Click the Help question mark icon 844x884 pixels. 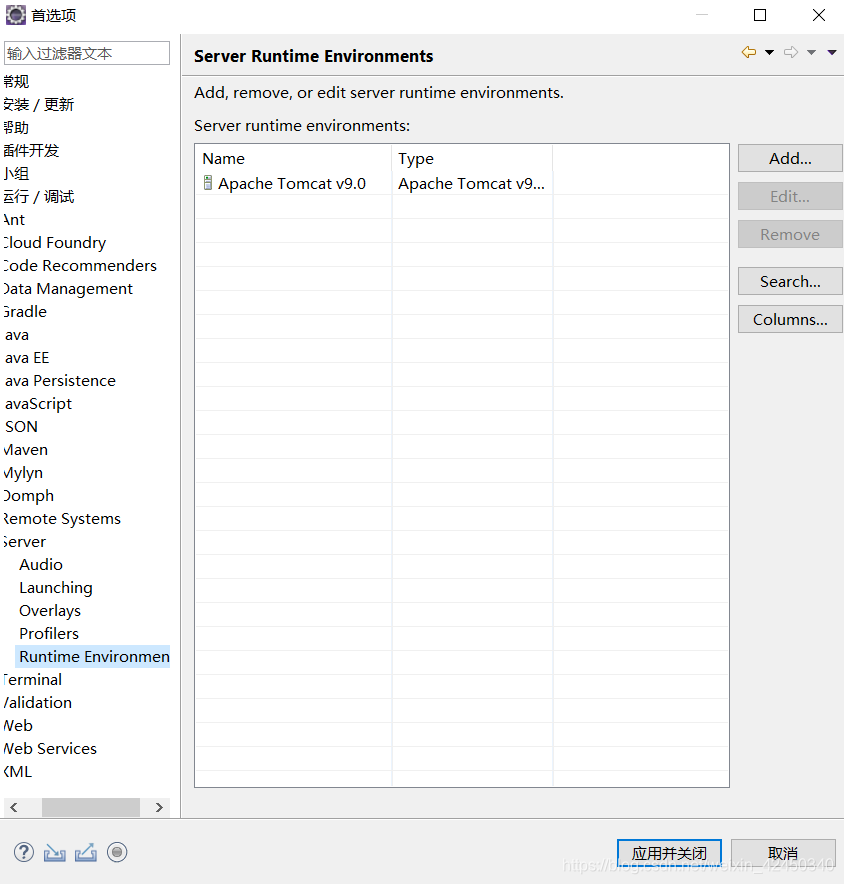click(24, 852)
